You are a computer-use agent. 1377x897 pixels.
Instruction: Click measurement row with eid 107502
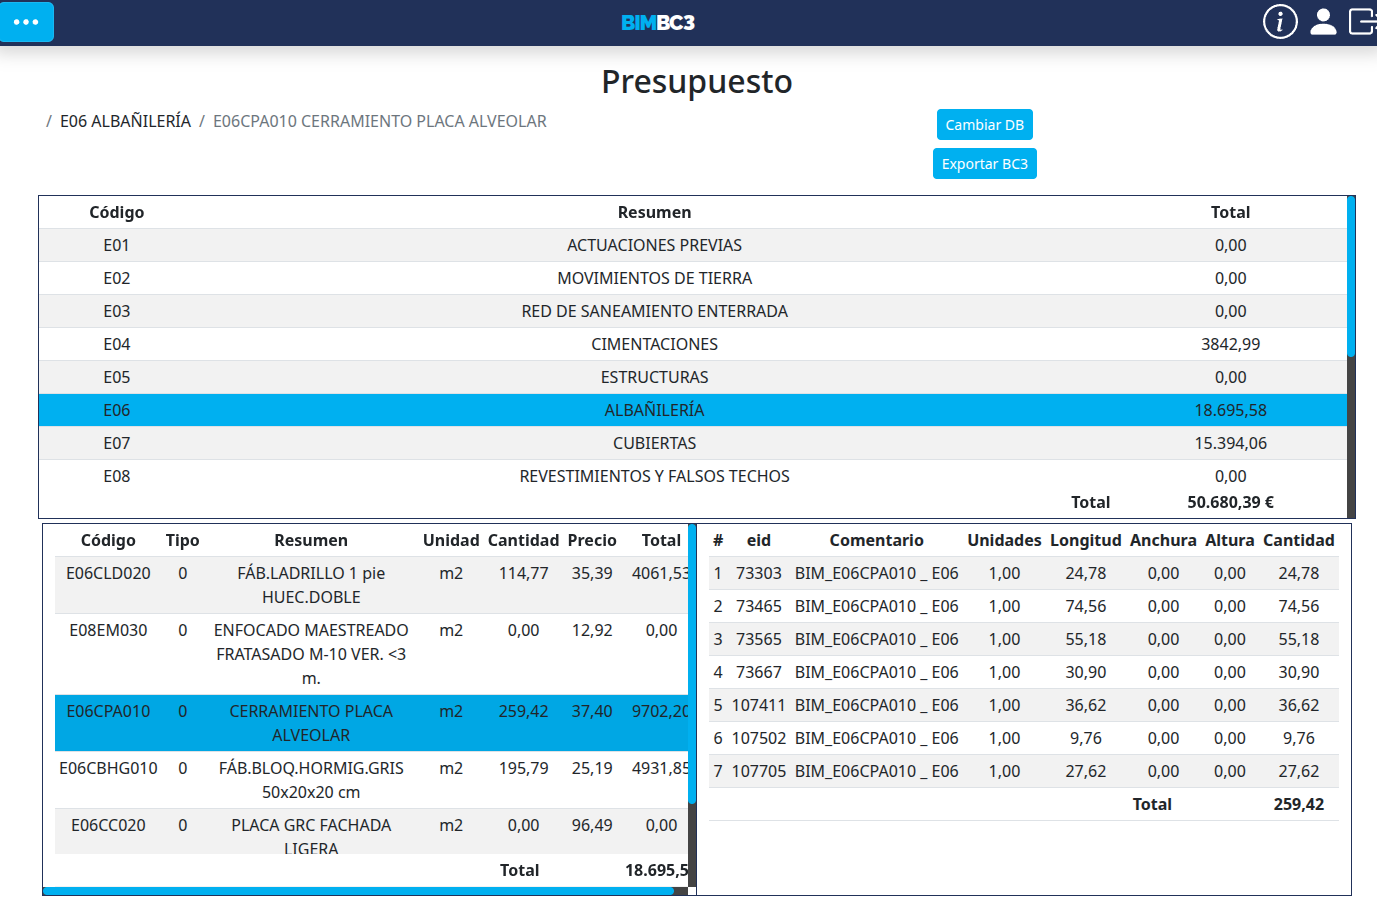tap(1020, 738)
